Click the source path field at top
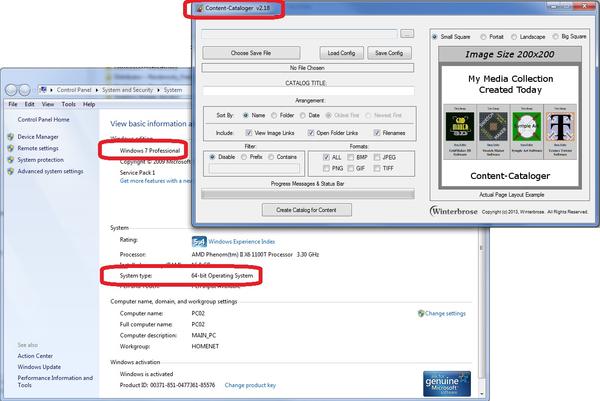This screenshot has height=401, width=600. 300,34
